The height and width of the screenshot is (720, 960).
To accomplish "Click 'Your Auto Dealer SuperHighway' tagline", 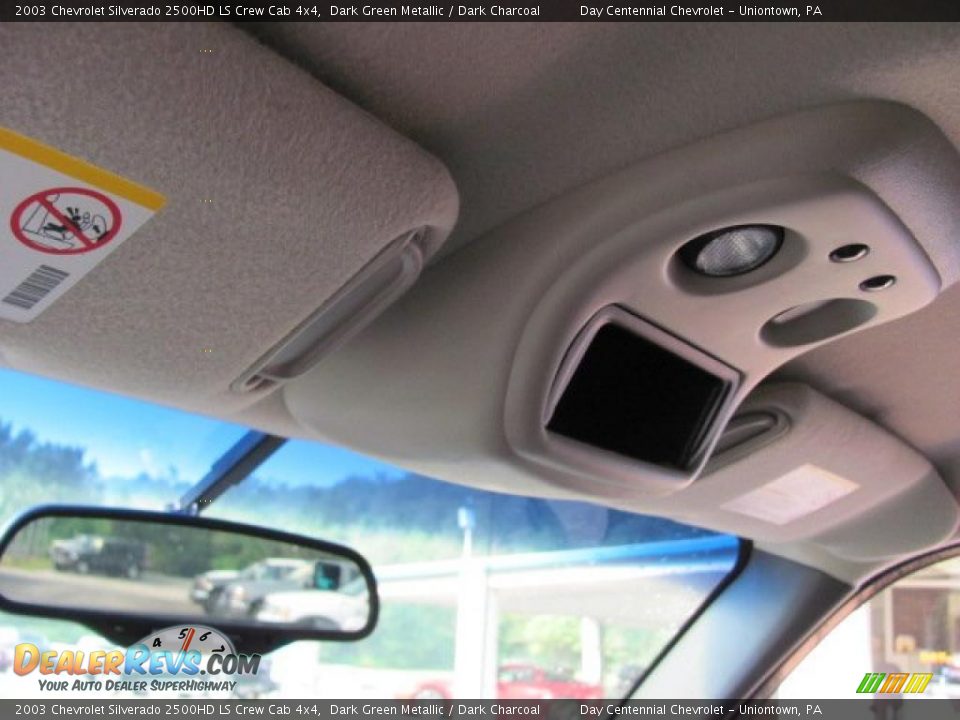I will 137,685.
